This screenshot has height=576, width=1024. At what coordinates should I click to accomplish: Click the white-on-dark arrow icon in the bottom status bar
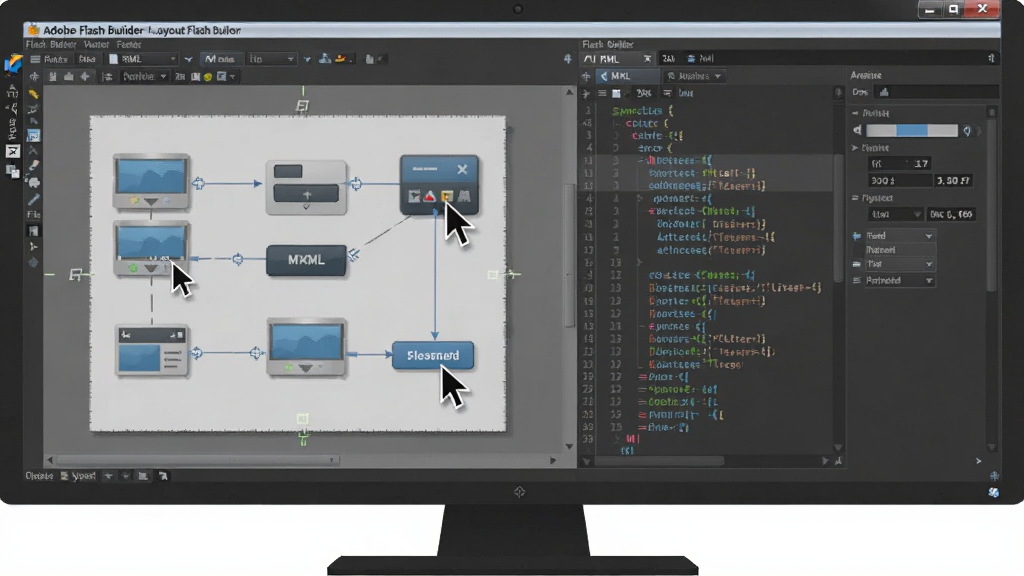(163, 476)
